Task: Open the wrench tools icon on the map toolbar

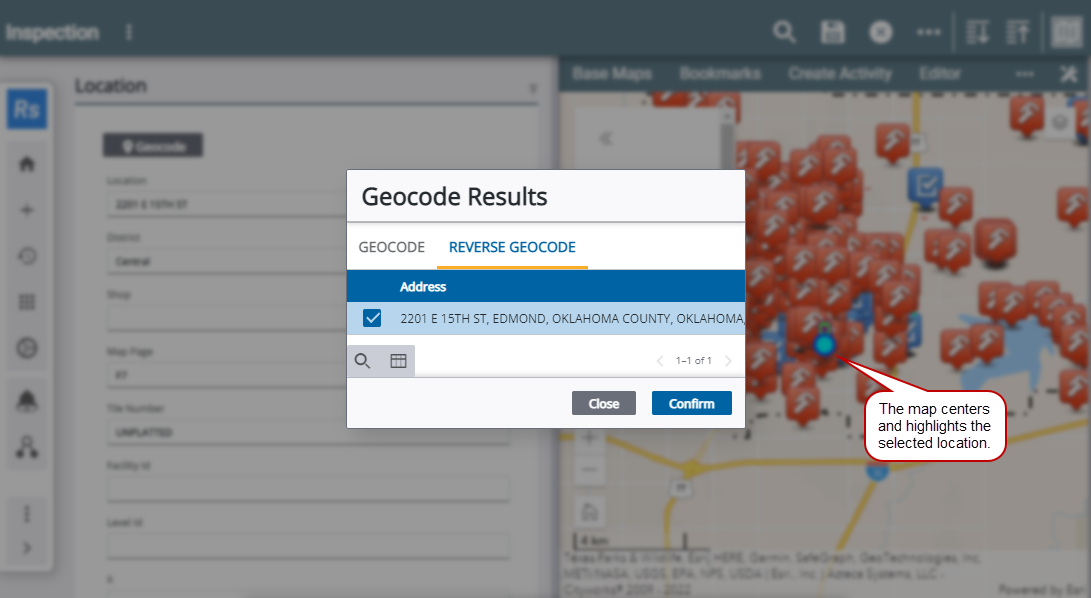Action: pyautogui.click(x=1069, y=72)
